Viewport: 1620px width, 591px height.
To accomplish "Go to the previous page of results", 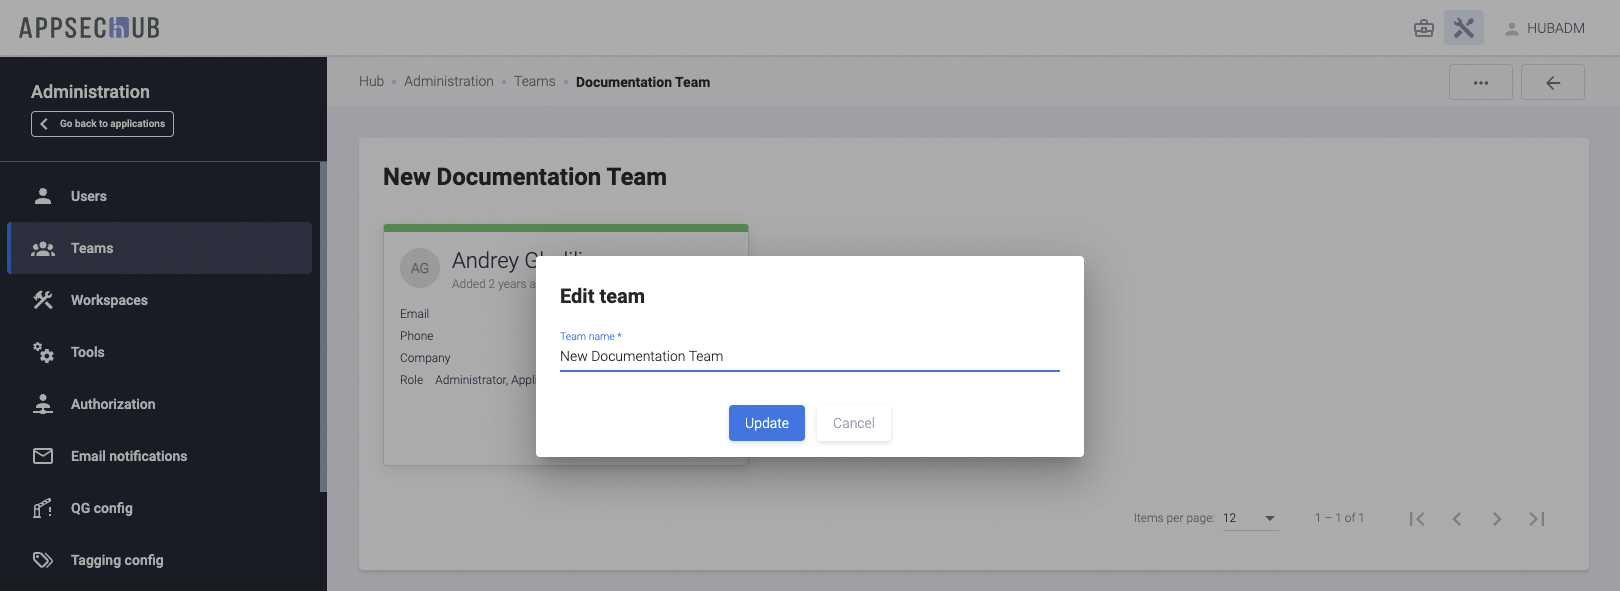I will [x=1457, y=518].
